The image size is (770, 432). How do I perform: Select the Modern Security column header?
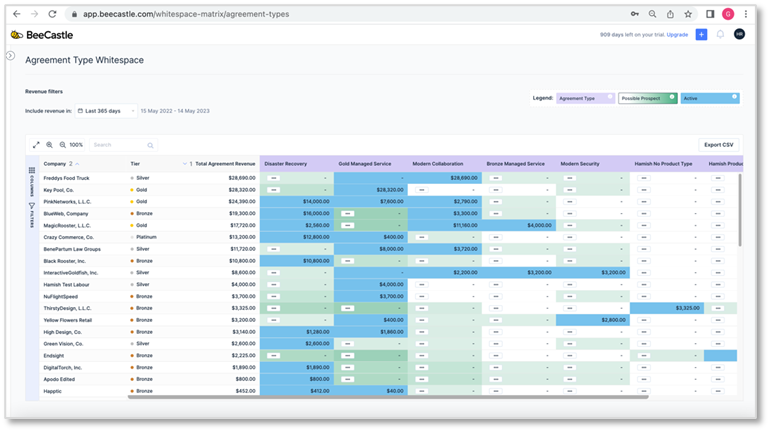pos(579,164)
